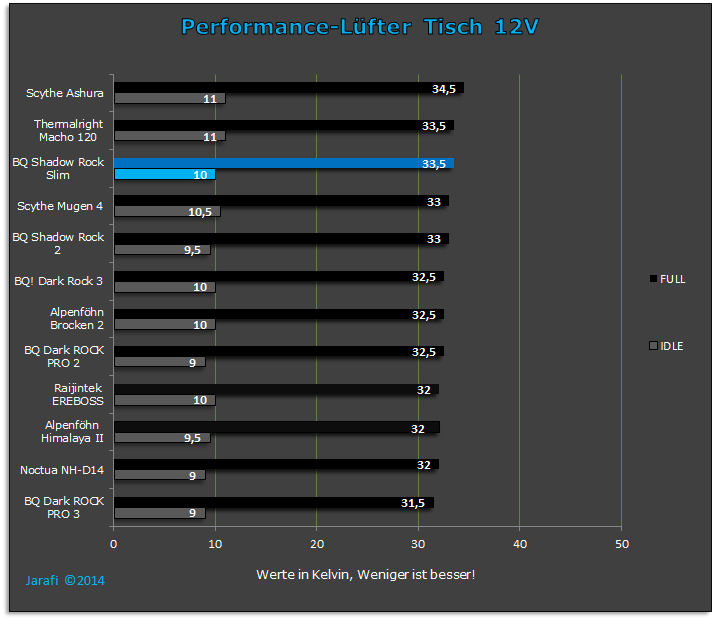Viewport: 714px width, 620px height.
Task: Click the 32 full value of Noctua NH-D14
Action: pyautogui.click(x=423, y=465)
